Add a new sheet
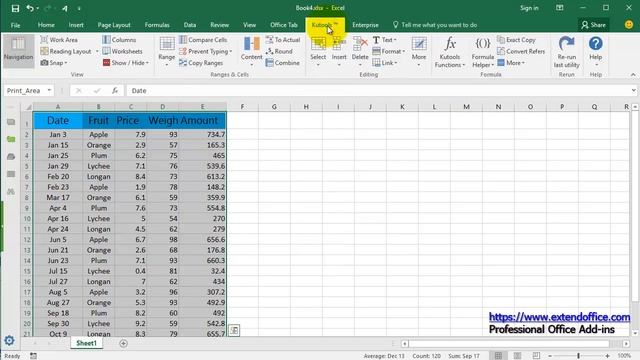Image resolution: width=640 pixels, height=360 pixels. tap(123, 344)
